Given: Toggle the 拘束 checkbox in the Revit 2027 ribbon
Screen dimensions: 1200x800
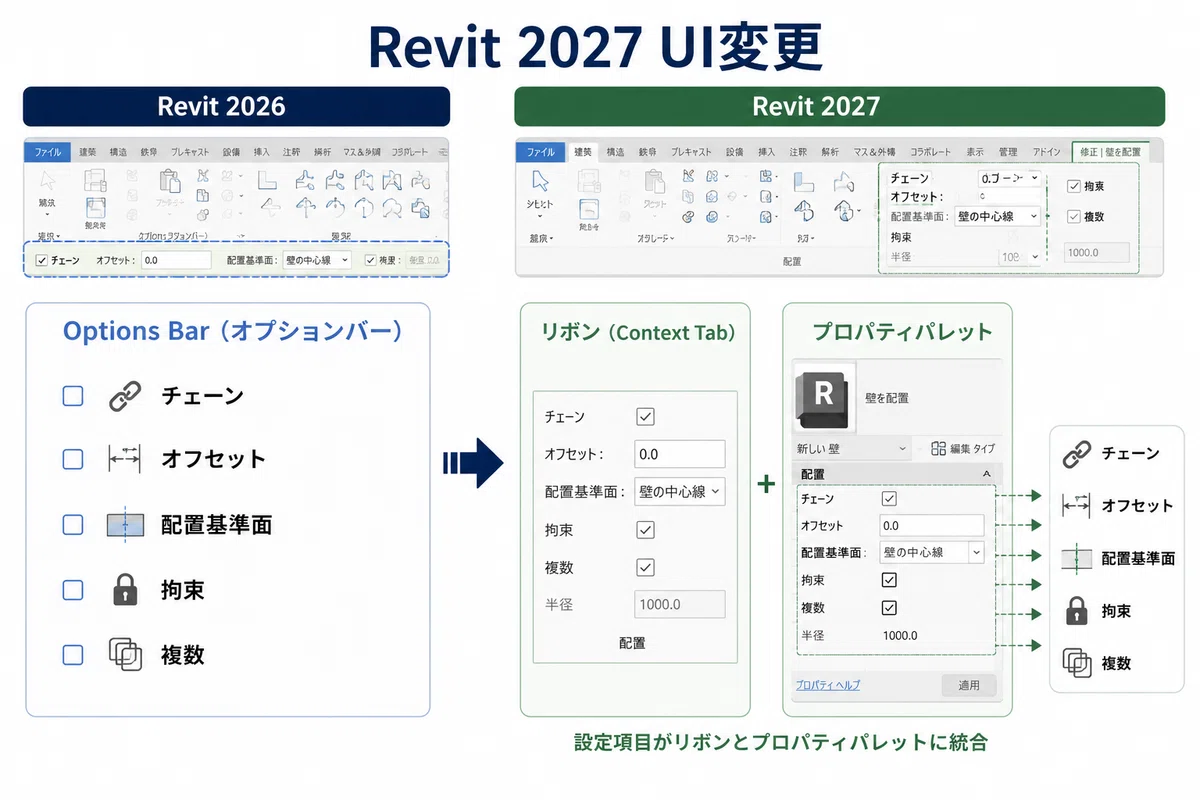Looking at the screenshot, I should click(1073, 186).
